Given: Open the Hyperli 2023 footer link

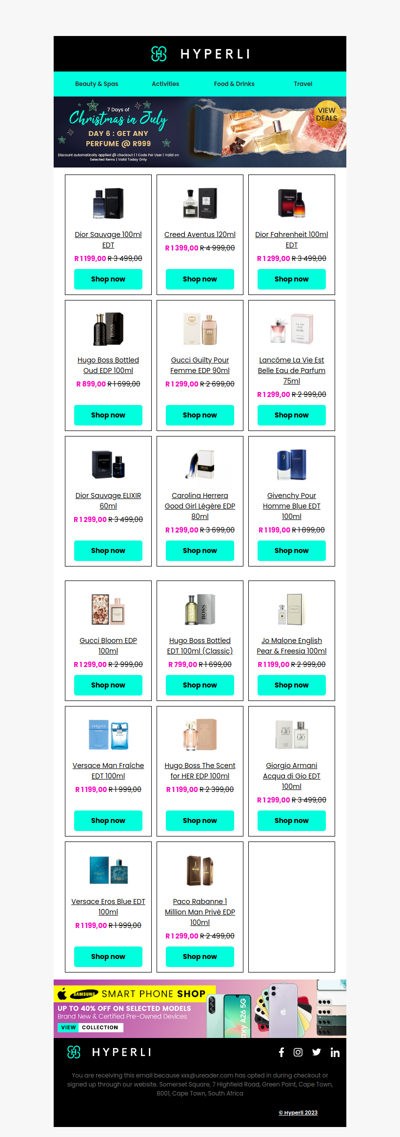Looking at the screenshot, I should [x=298, y=1112].
